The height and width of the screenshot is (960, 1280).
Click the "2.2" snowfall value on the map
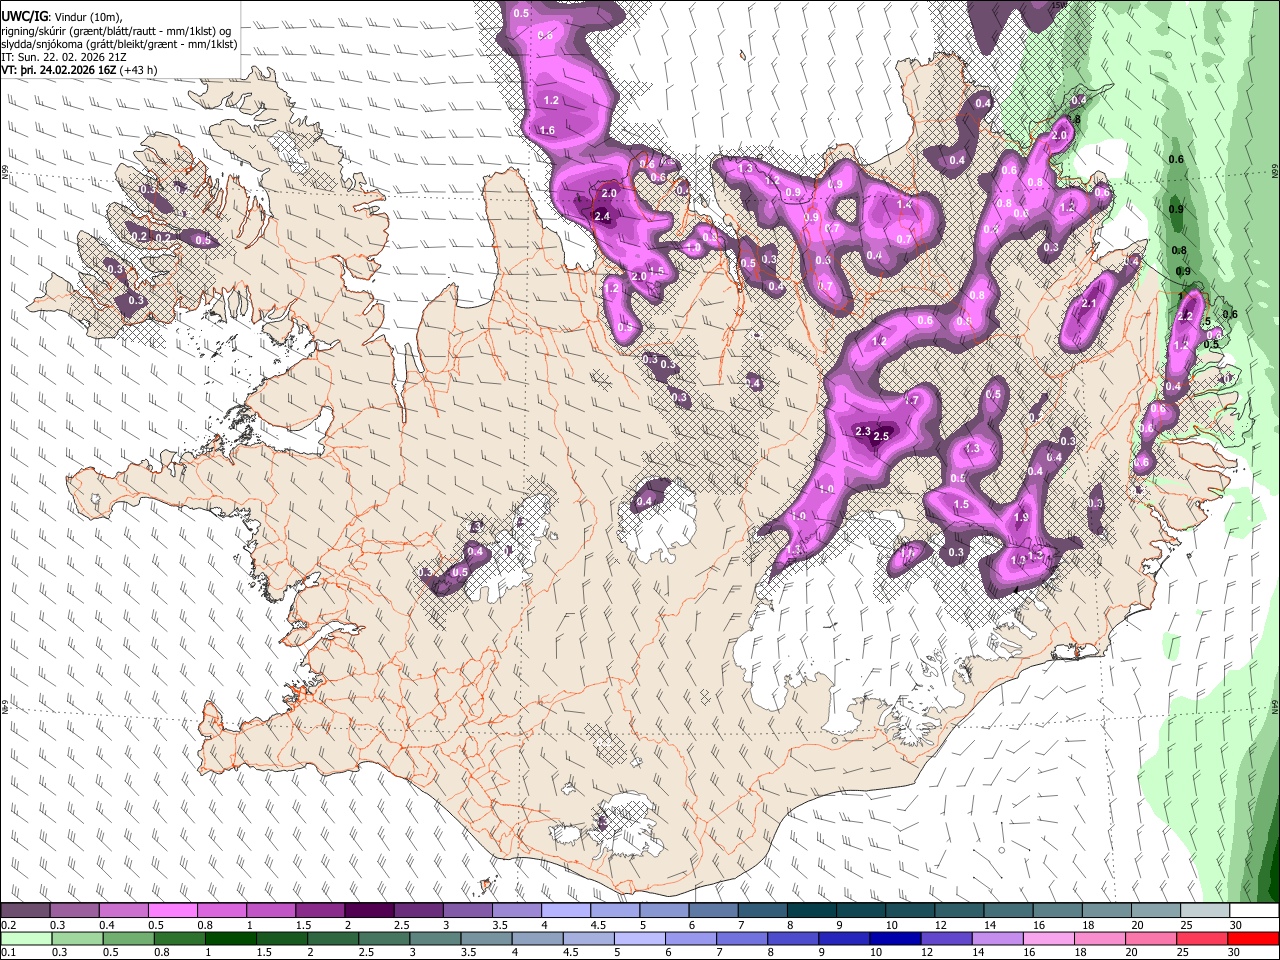1187,316
